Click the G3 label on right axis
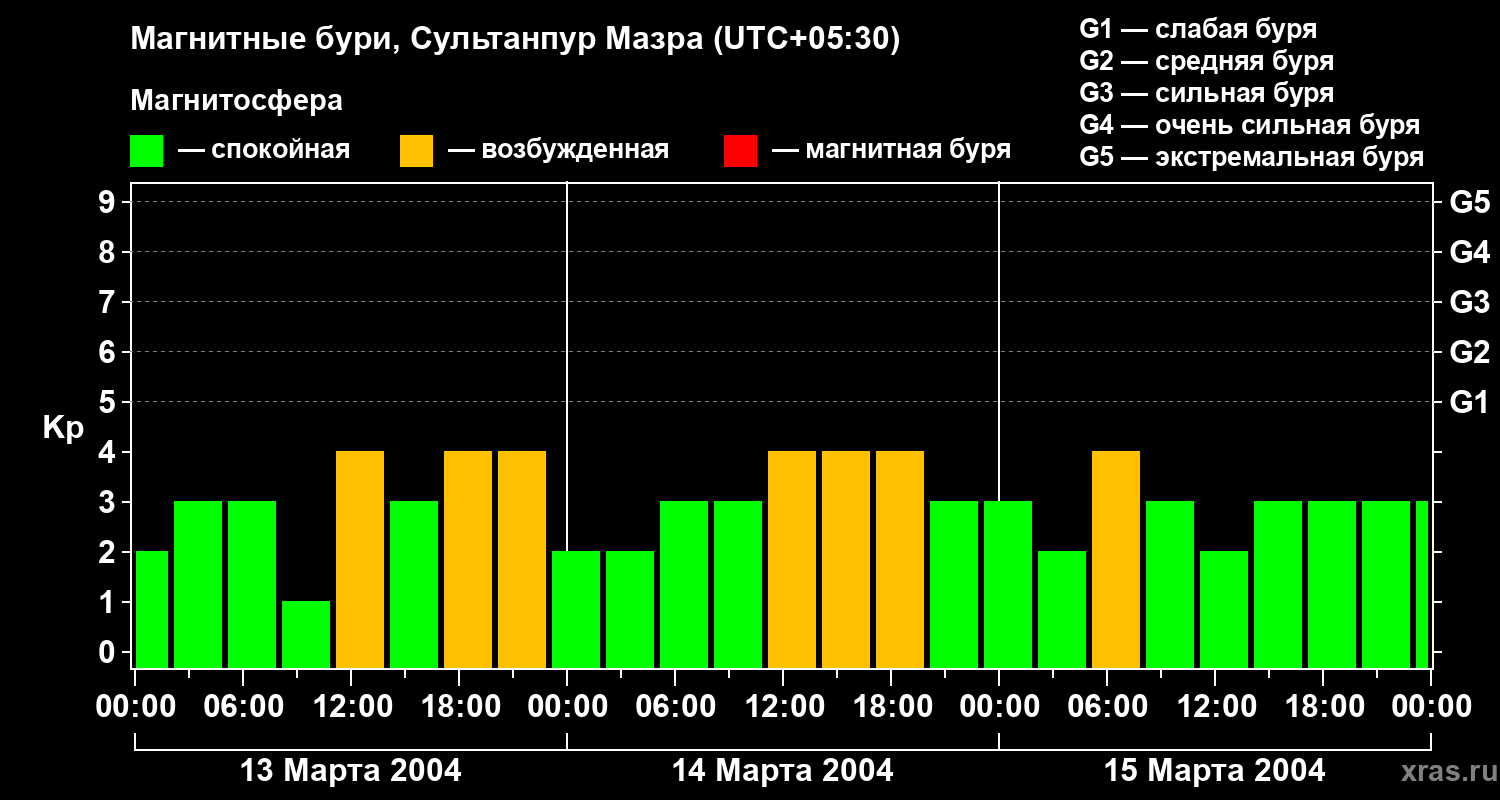Screen dimensions: 1500x800 click(1469, 303)
